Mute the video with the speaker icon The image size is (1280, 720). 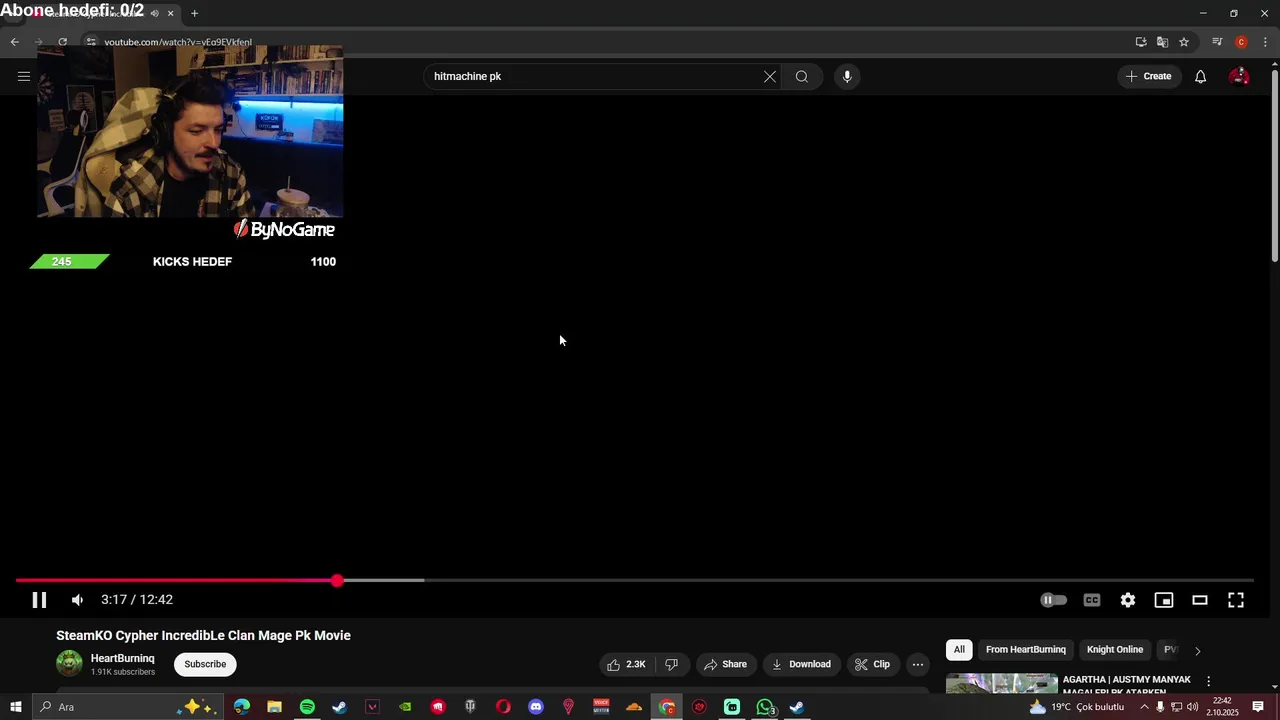point(77,600)
